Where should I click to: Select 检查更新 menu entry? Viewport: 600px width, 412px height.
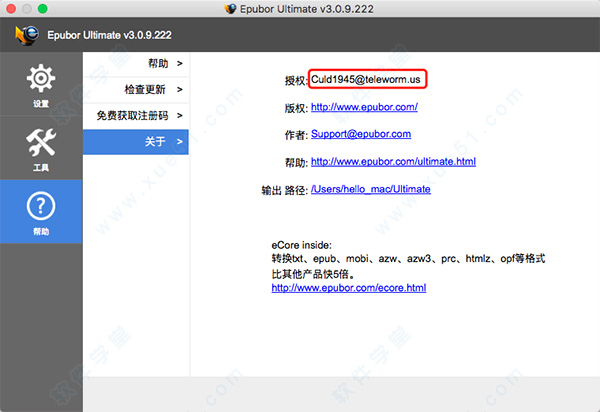click(x=135, y=90)
